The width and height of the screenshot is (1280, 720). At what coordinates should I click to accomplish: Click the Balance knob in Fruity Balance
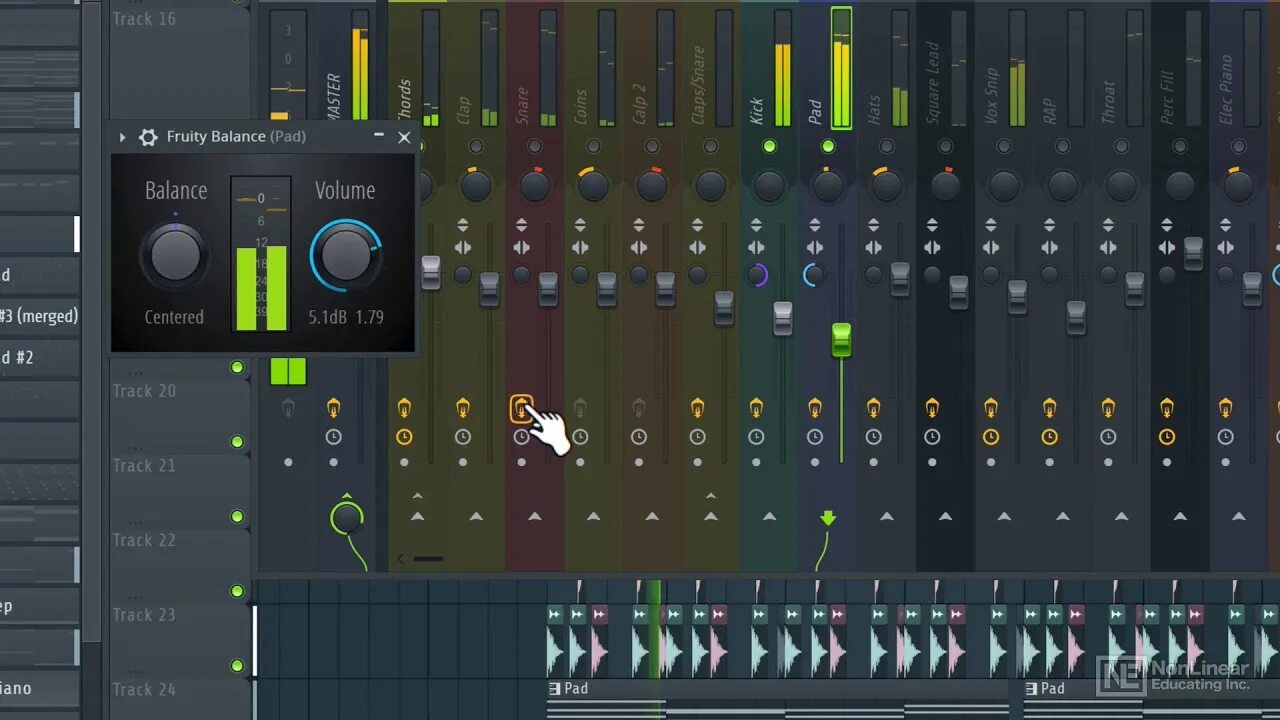coord(175,256)
